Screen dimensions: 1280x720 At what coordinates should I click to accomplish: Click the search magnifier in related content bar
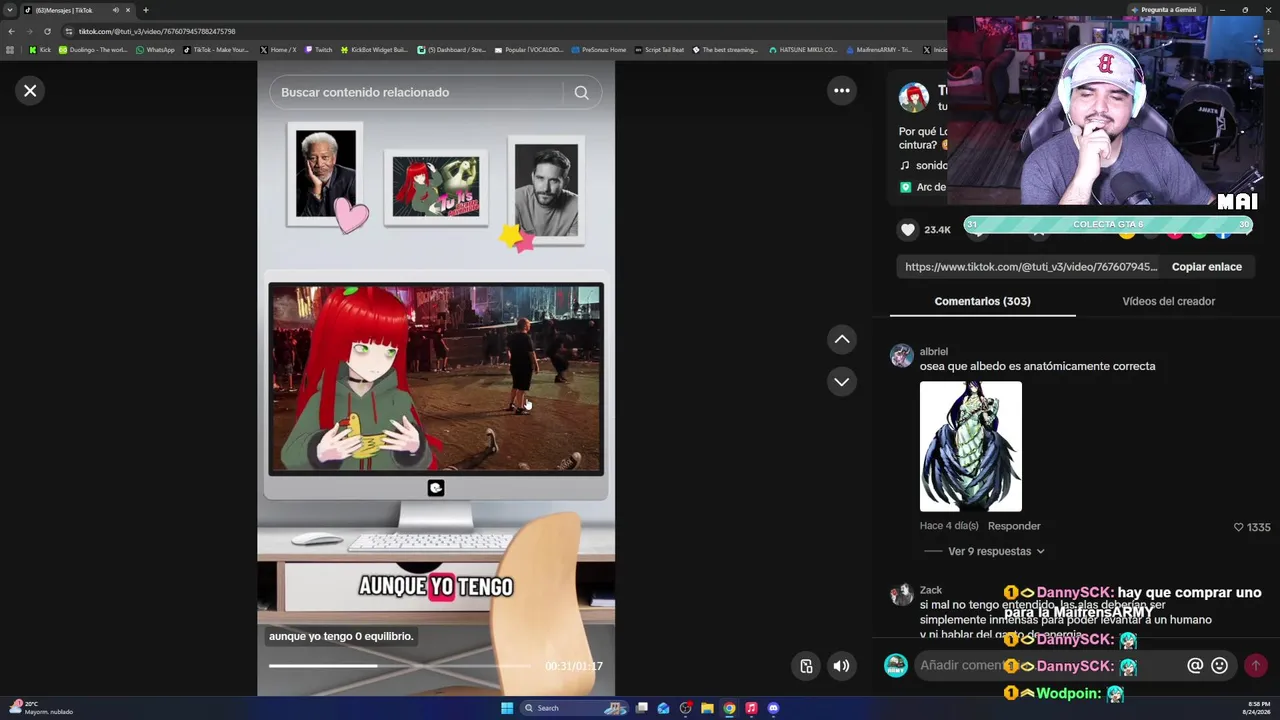[x=581, y=92]
